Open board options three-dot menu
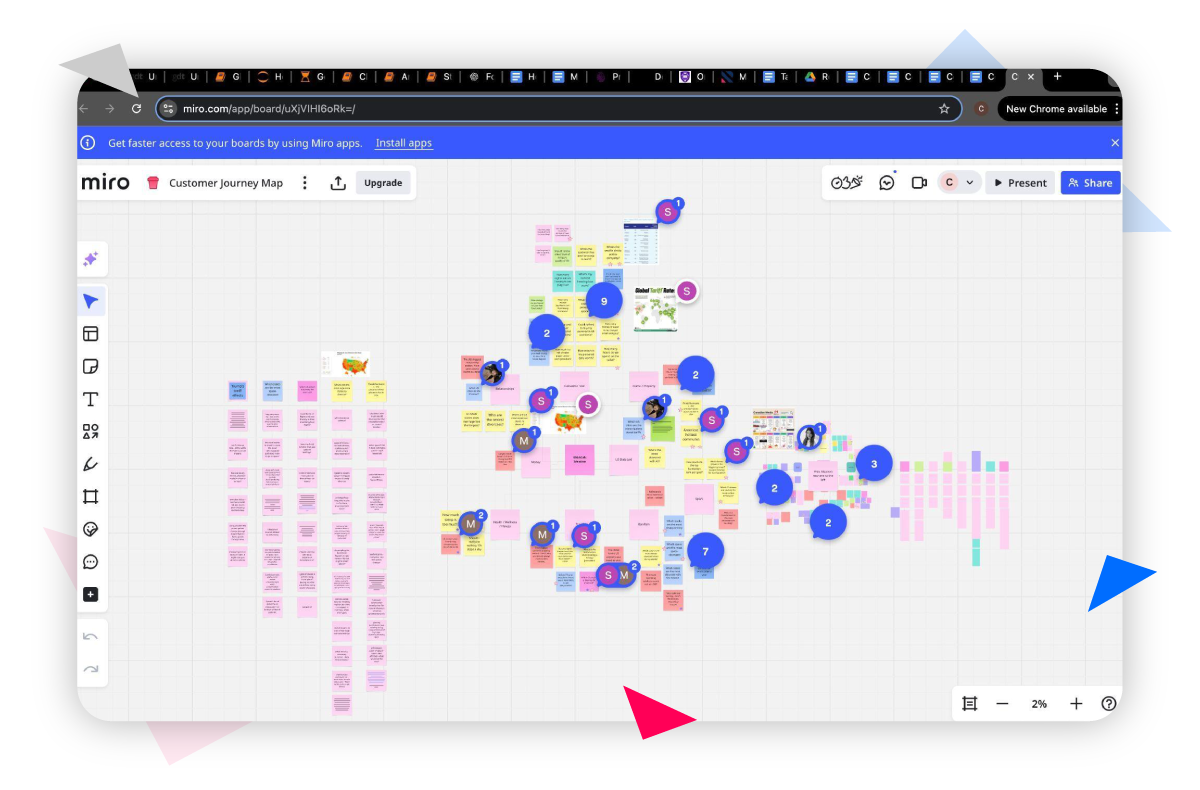This screenshot has height=790, width=1200. point(305,183)
